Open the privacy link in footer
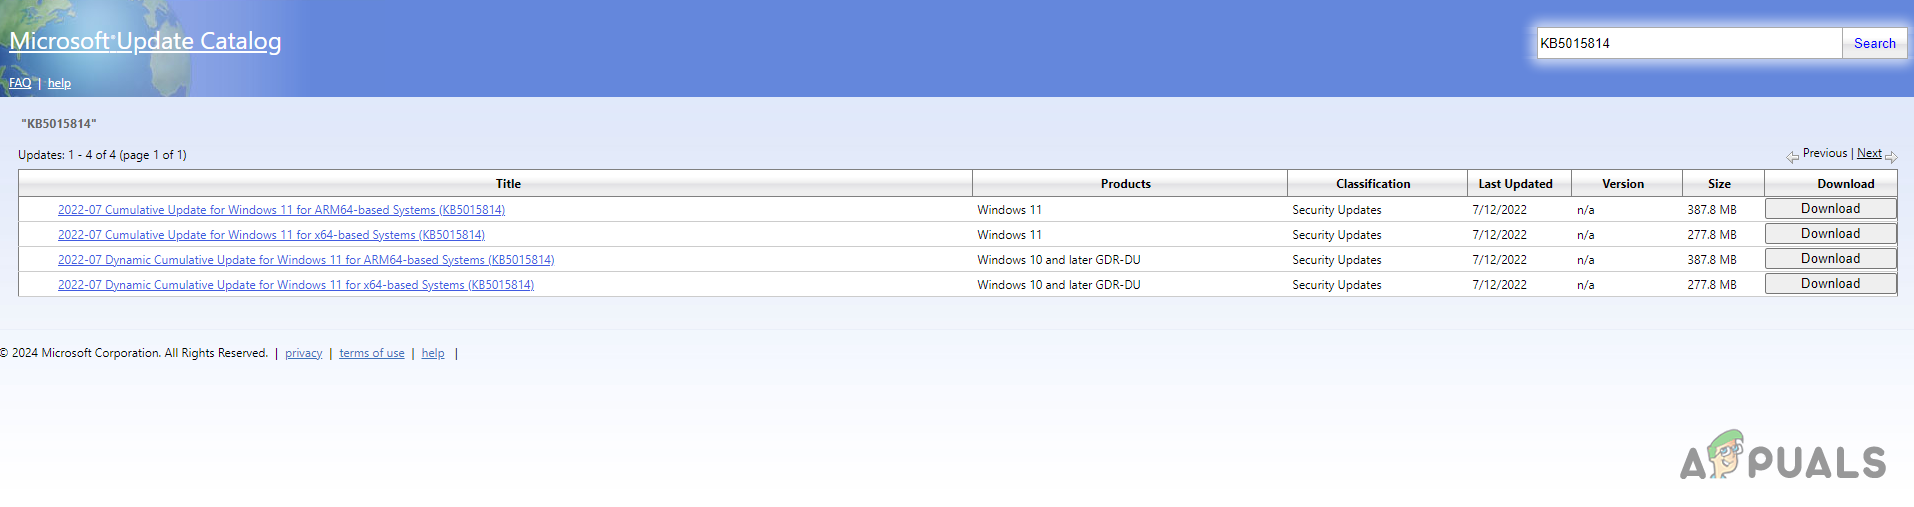 click(x=303, y=353)
